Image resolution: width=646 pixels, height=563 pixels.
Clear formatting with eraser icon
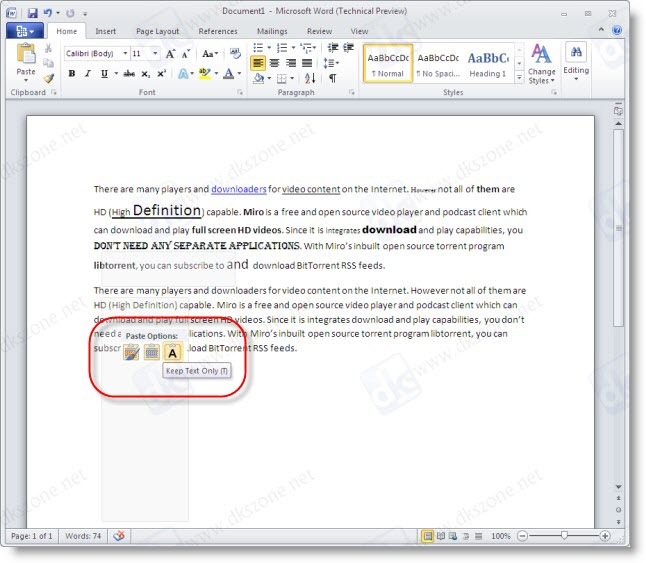click(235, 53)
